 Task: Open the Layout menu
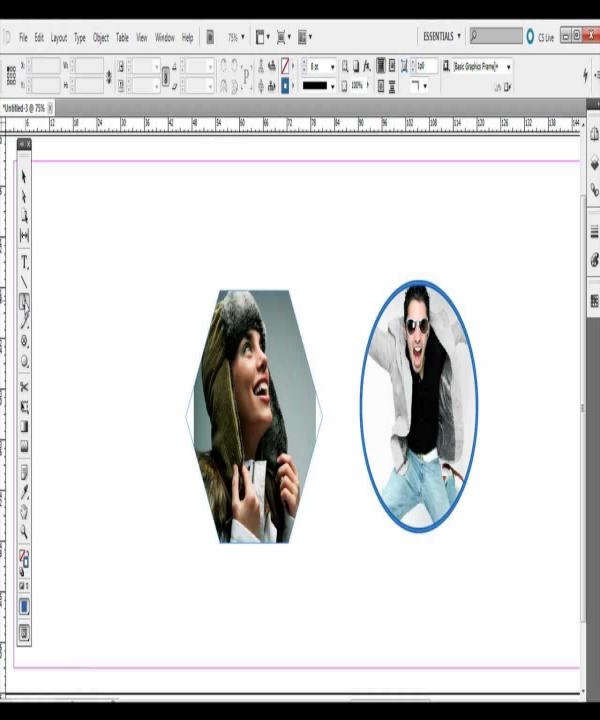coord(58,38)
